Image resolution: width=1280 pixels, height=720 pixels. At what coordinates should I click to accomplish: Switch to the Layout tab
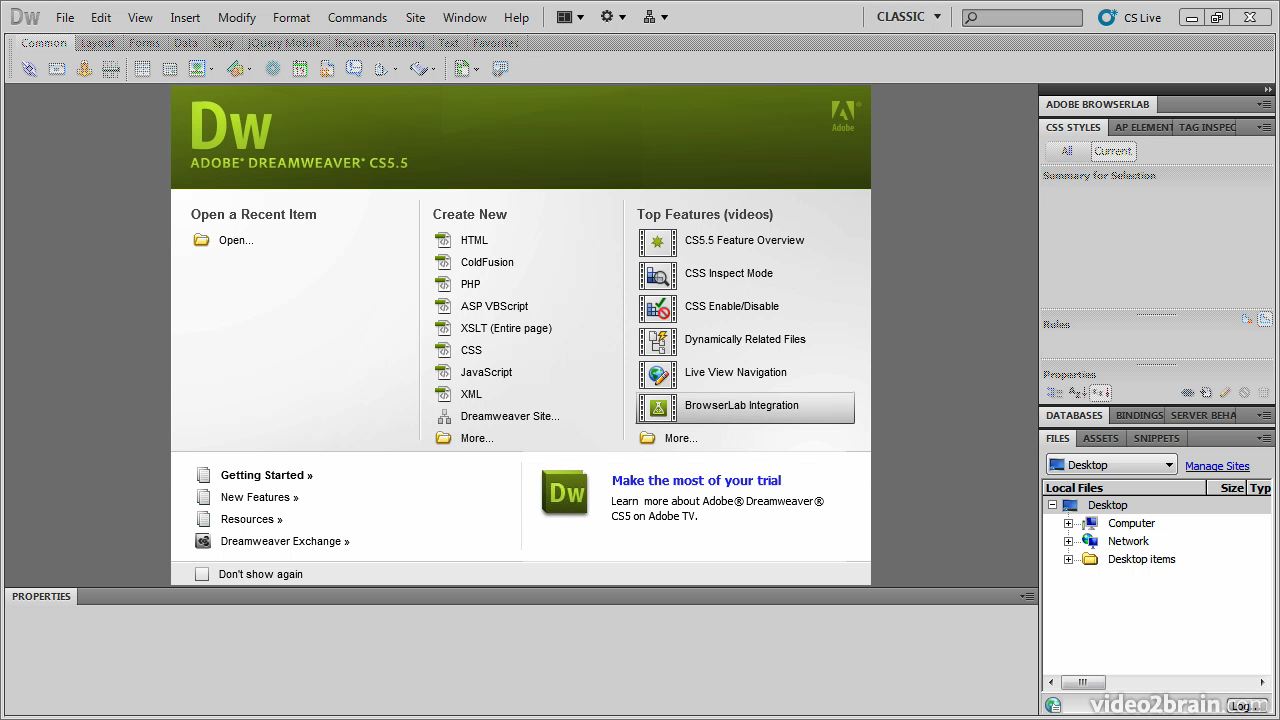[x=97, y=42]
